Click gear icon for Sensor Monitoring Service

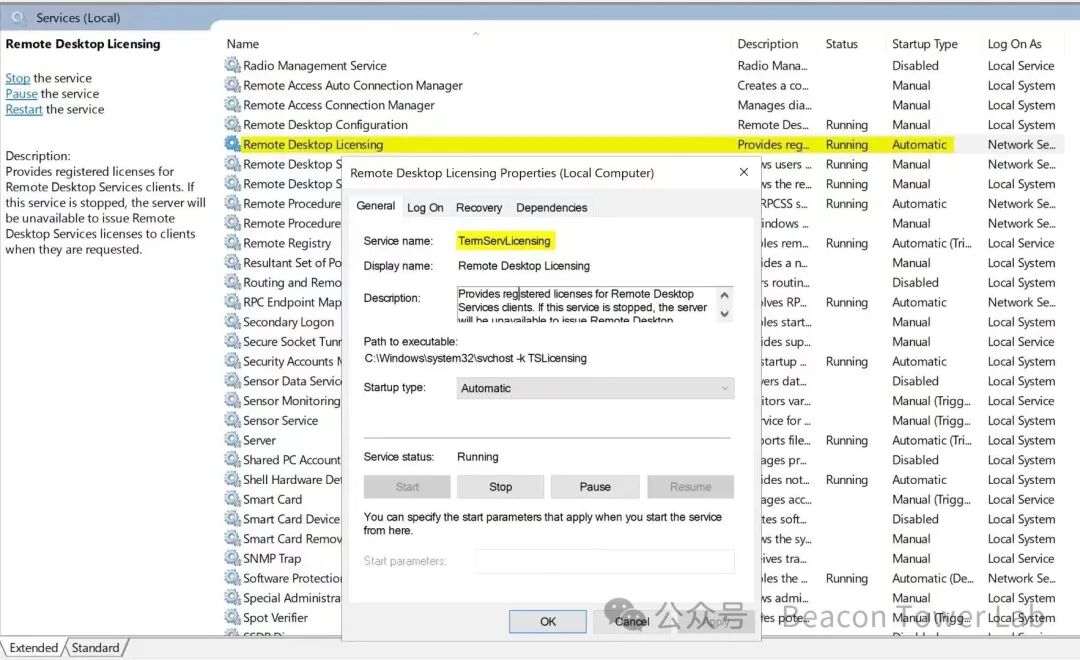pyautogui.click(x=232, y=400)
